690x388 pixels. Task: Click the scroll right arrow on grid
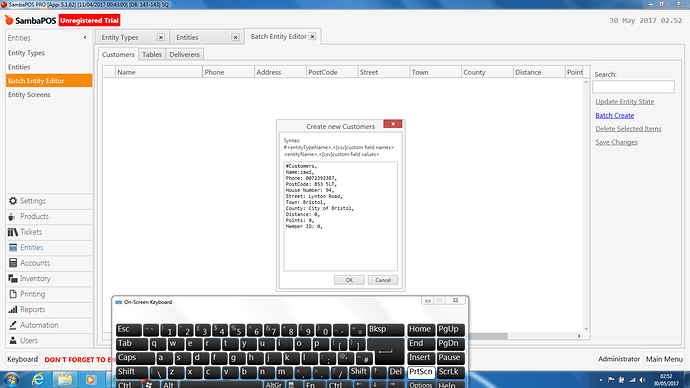579,336
